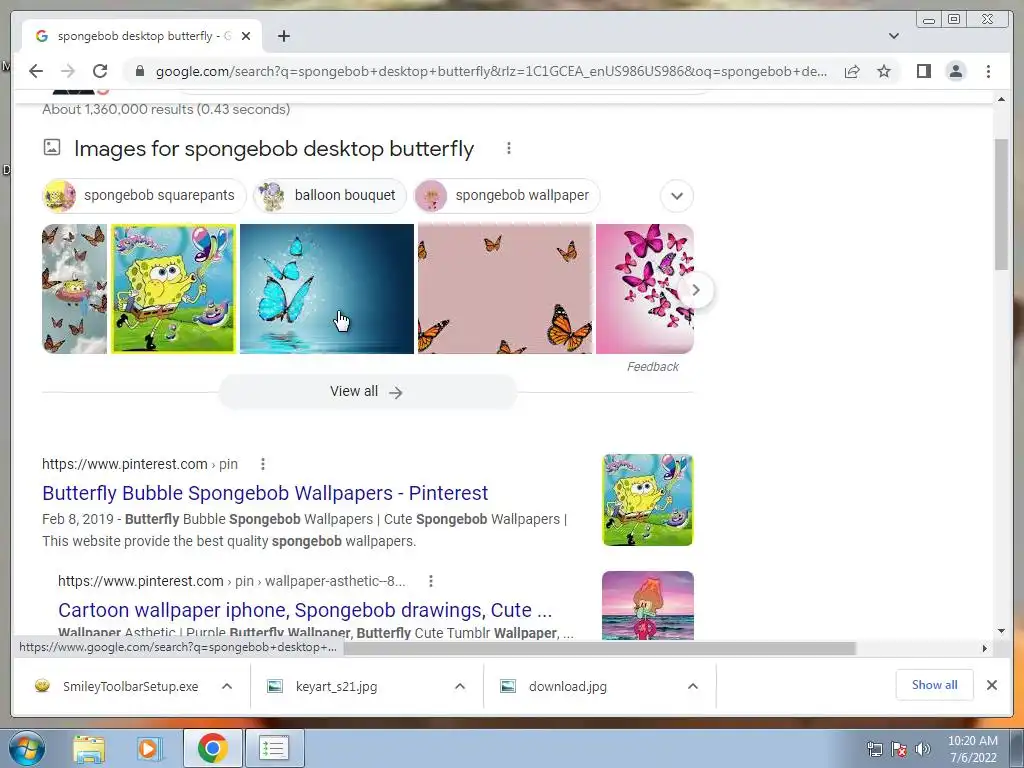Open the tab search chevron
The width and height of the screenshot is (1024, 768).
pos(893,36)
